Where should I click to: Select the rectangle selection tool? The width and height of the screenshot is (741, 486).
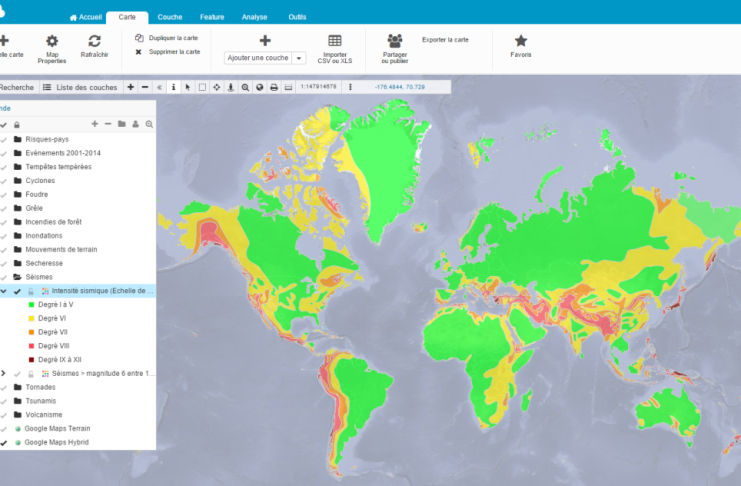pos(202,88)
